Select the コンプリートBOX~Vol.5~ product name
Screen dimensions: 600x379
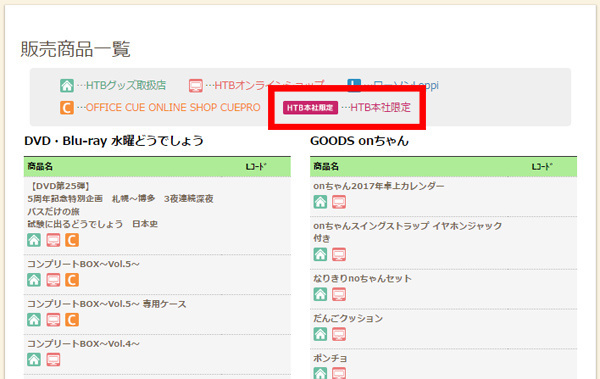83,264
